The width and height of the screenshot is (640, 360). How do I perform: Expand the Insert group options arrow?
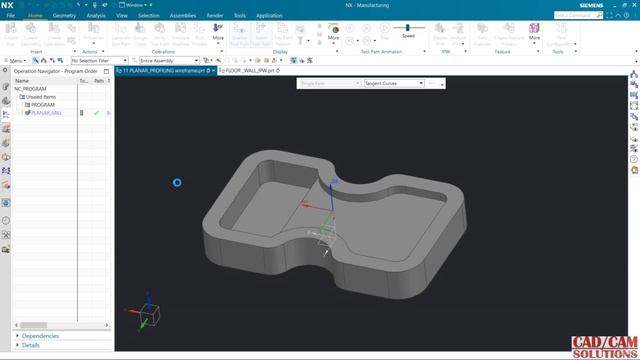pyautogui.click(x=75, y=51)
